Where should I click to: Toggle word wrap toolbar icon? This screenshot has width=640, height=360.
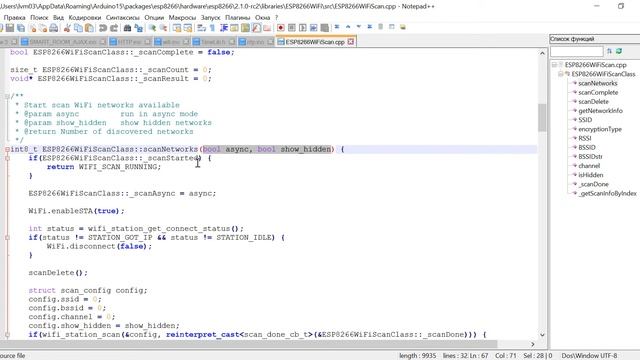(x=202, y=28)
